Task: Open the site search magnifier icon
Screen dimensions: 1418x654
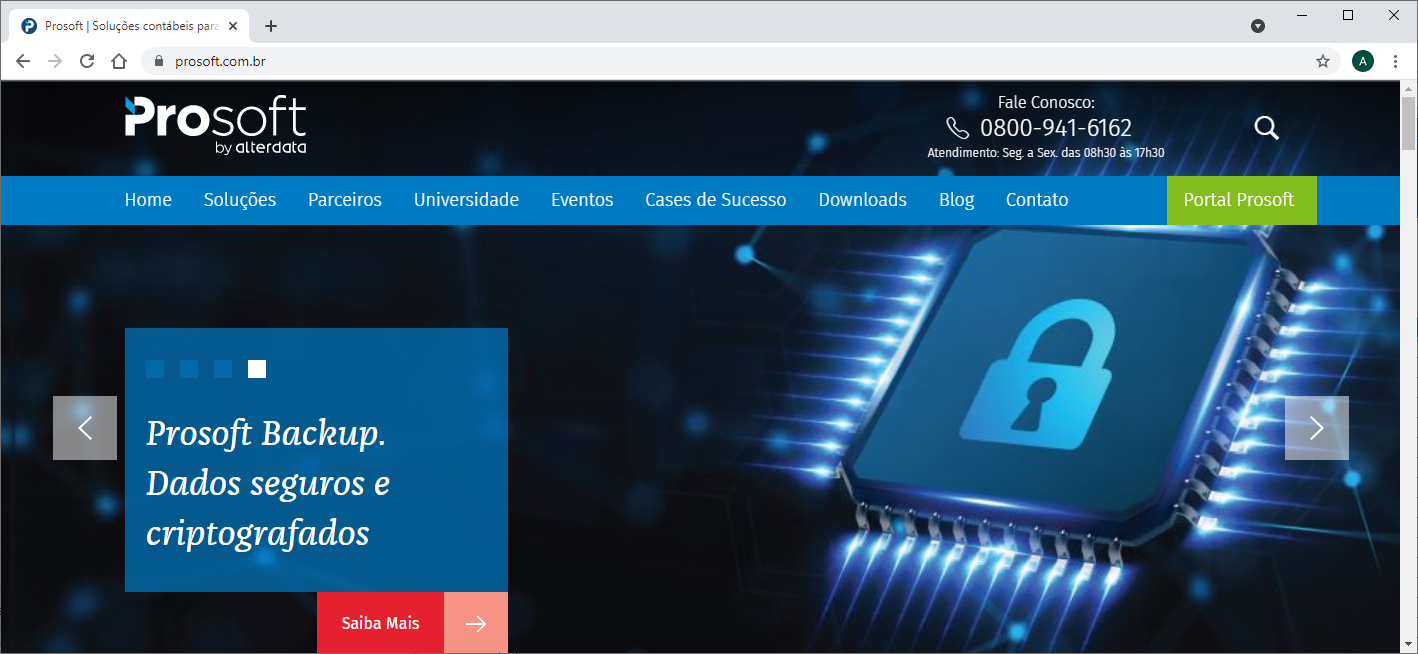Action: (1266, 127)
